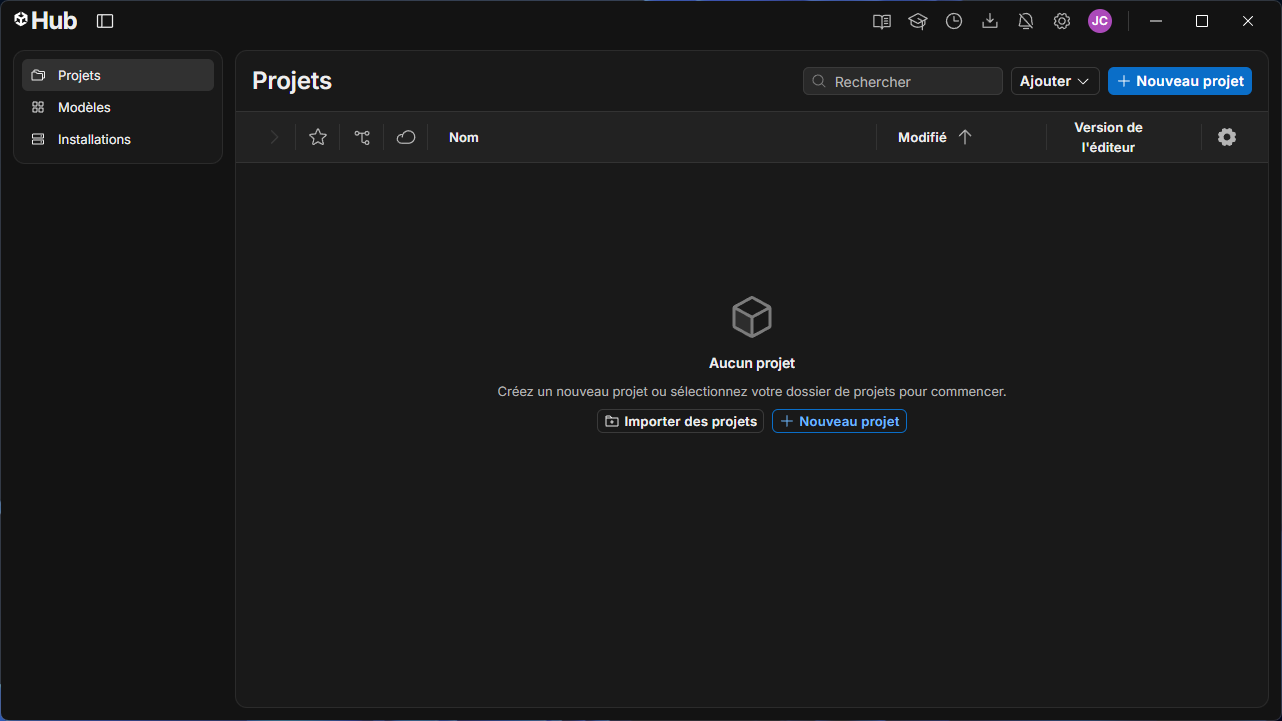Expand the chevron in the table header
This screenshot has height=721, width=1282.
[x=274, y=137]
